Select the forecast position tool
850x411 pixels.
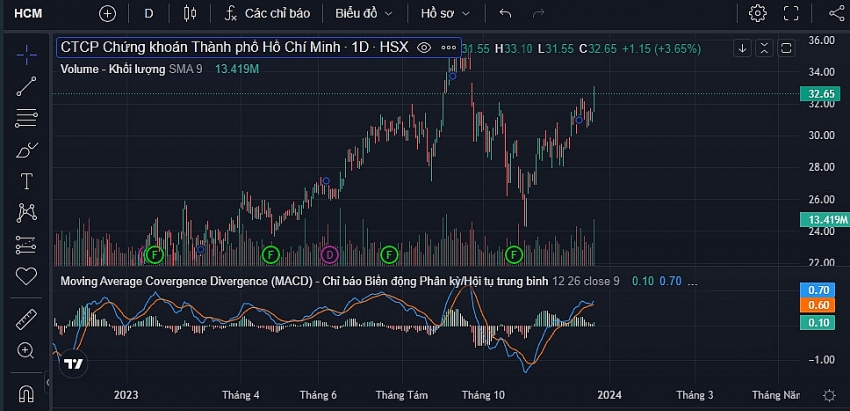(x=26, y=245)
